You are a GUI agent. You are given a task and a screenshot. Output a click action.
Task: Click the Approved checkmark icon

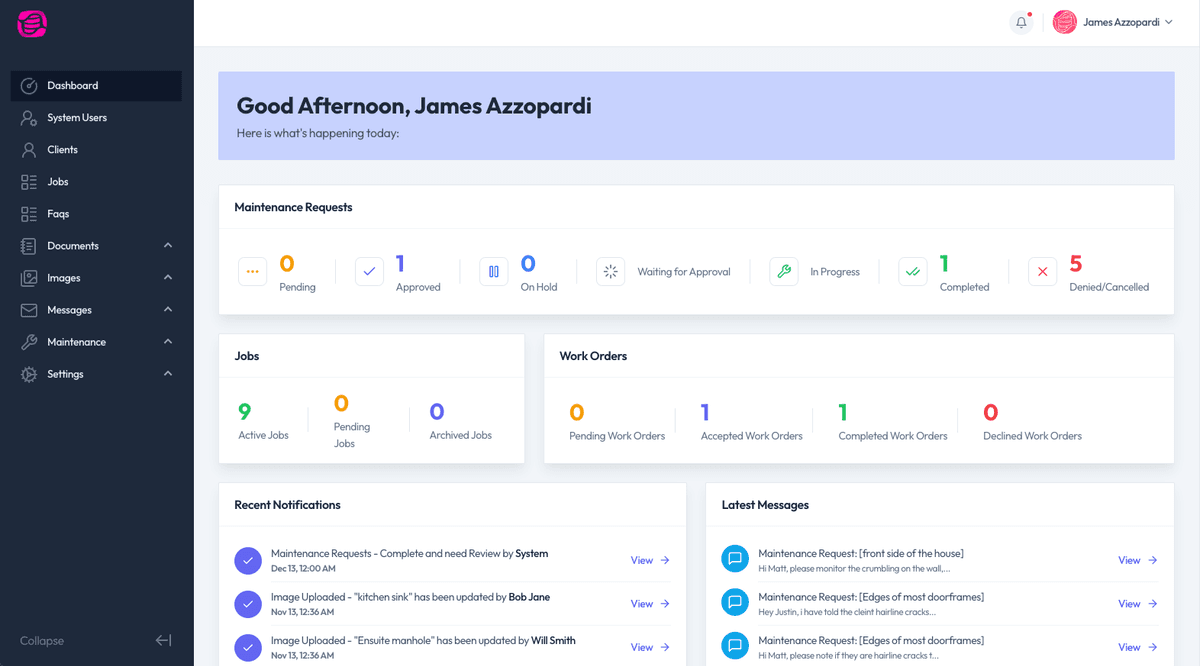pyautogui.click(x=369, y=271)
